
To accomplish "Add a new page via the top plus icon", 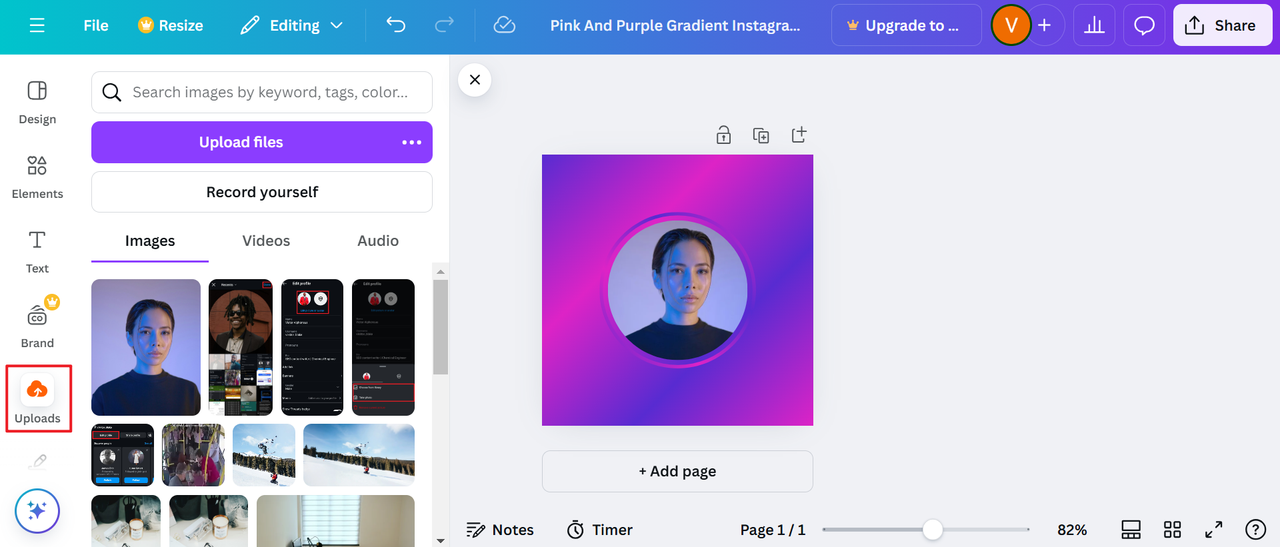I will tap(798, 135).
